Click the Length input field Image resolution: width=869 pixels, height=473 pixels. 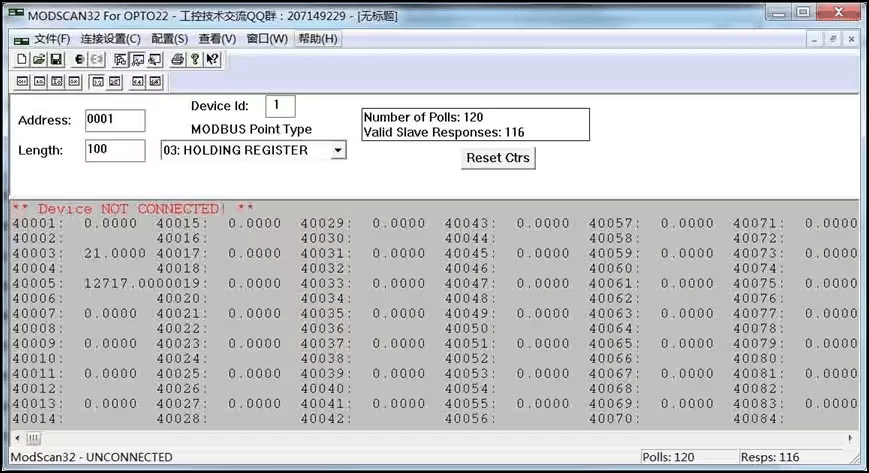click(115, 151)
